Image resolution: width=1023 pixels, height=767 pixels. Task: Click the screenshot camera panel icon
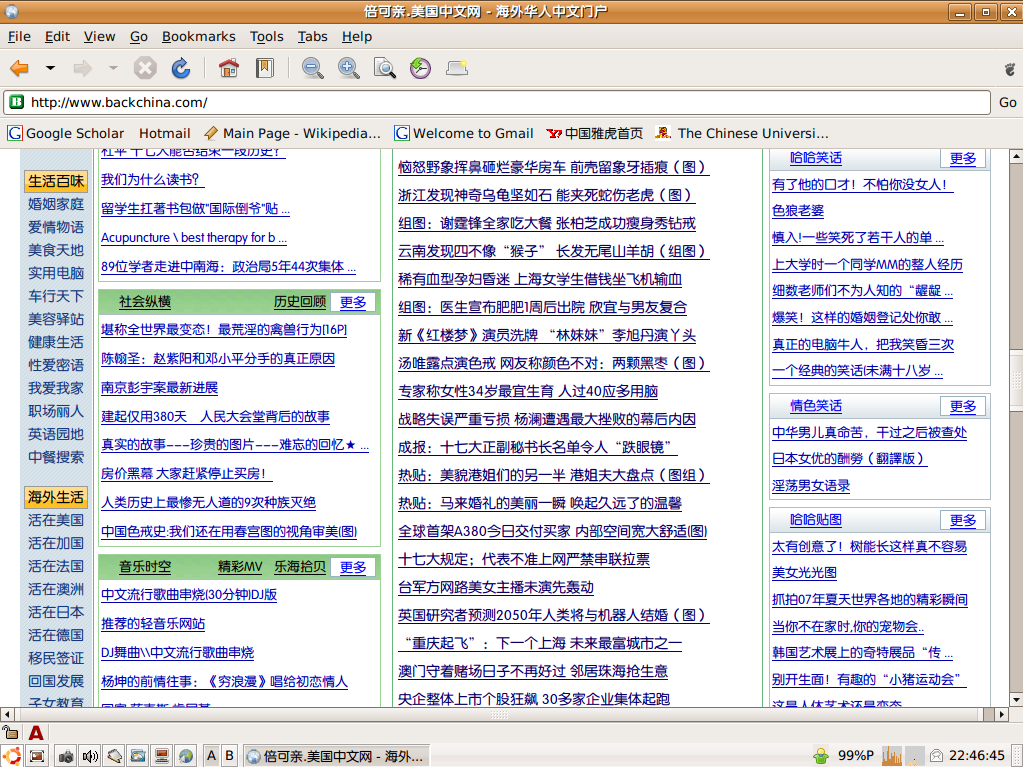[x=66, y=757]
